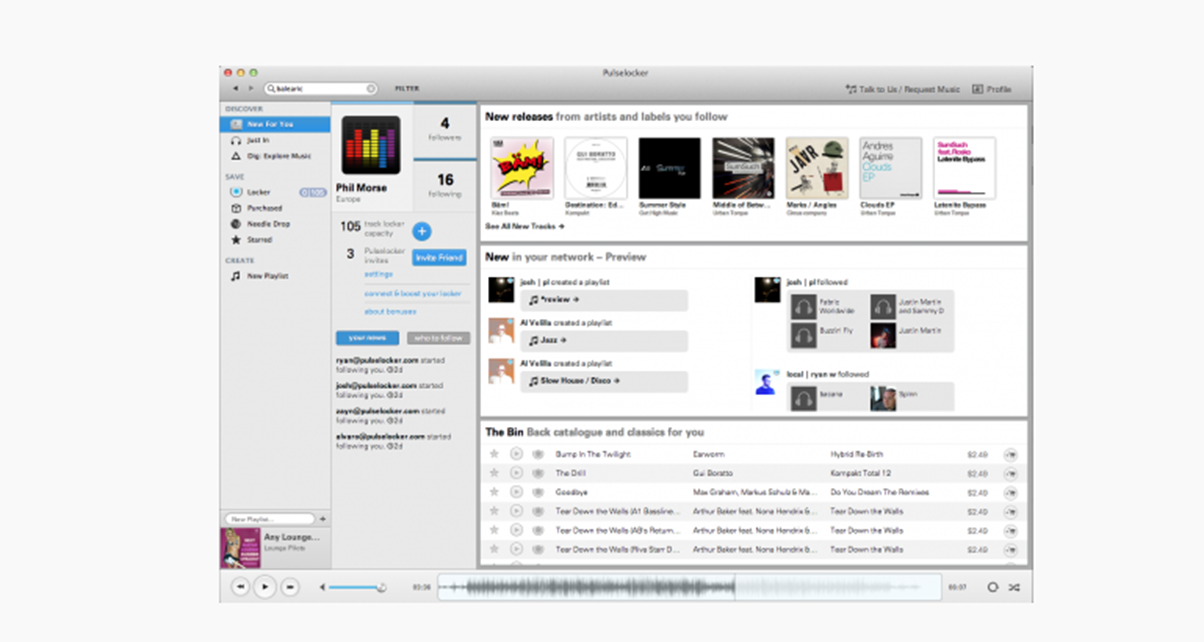Open Talk to Us / Request Music
The width and height of the screenshot is (1204, 642).
tap(902, 89)
